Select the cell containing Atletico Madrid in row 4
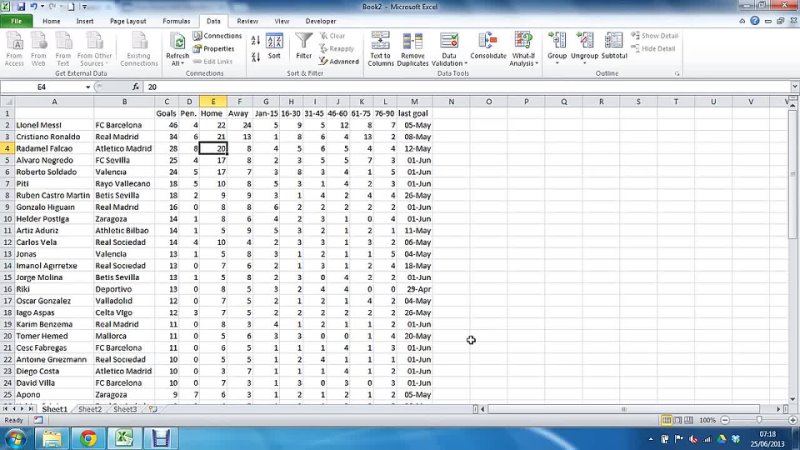Screen dimensions: 800x450 124,148
